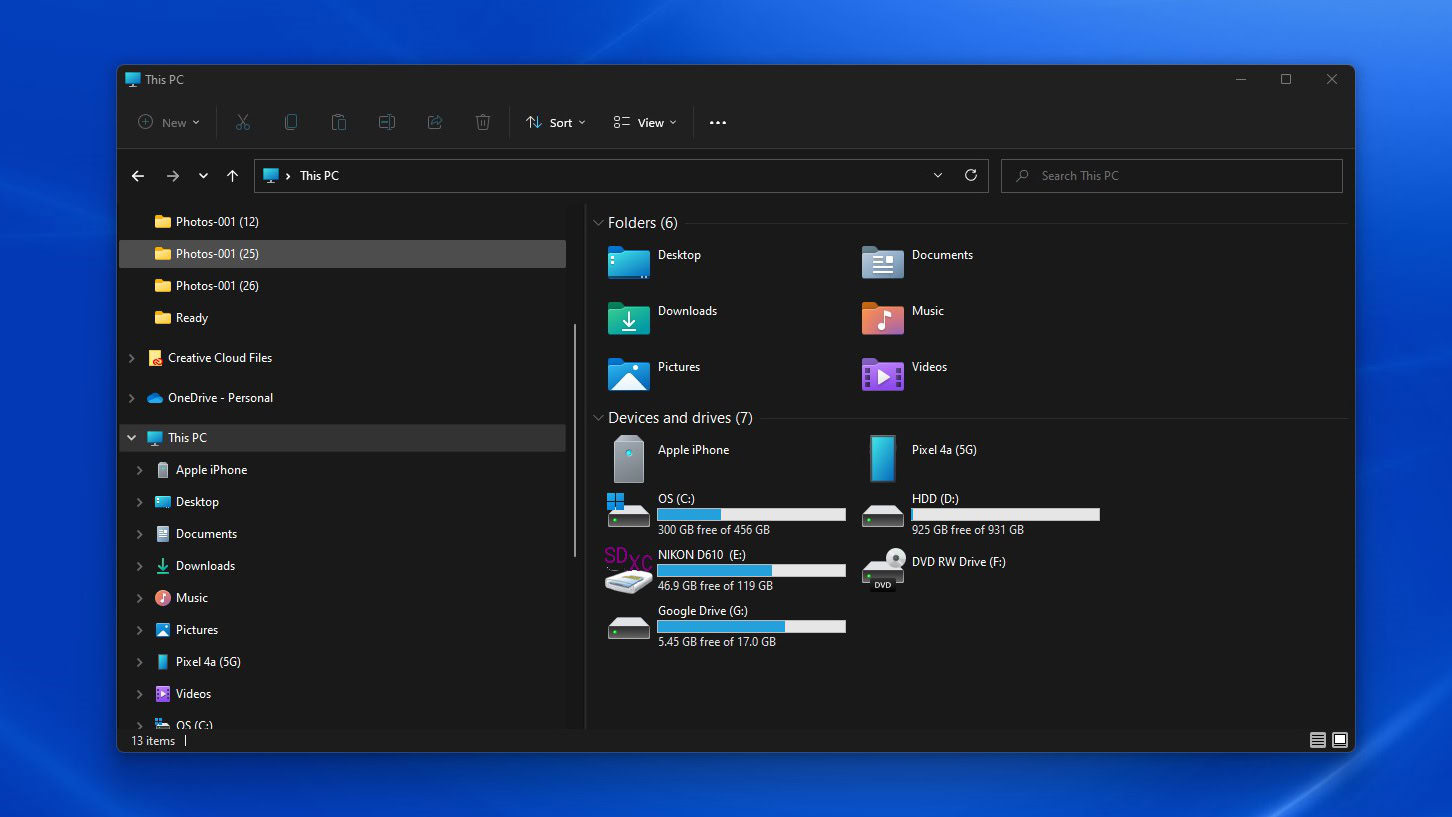Switch to large icons view in status bar
This screenshot has height=817, width=1452.
[1340, 740]
